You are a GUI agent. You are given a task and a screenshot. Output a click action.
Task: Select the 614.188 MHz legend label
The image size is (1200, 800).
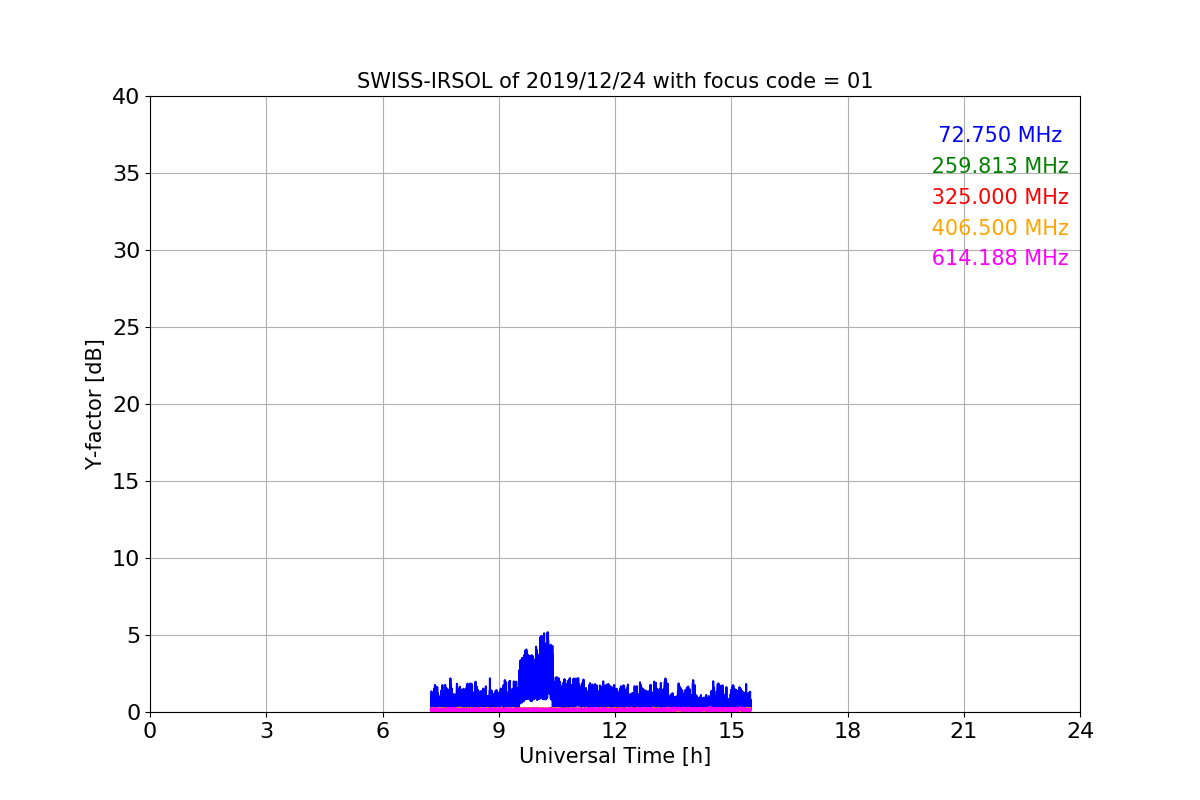pyautogui.click(x=1000, y=258)
